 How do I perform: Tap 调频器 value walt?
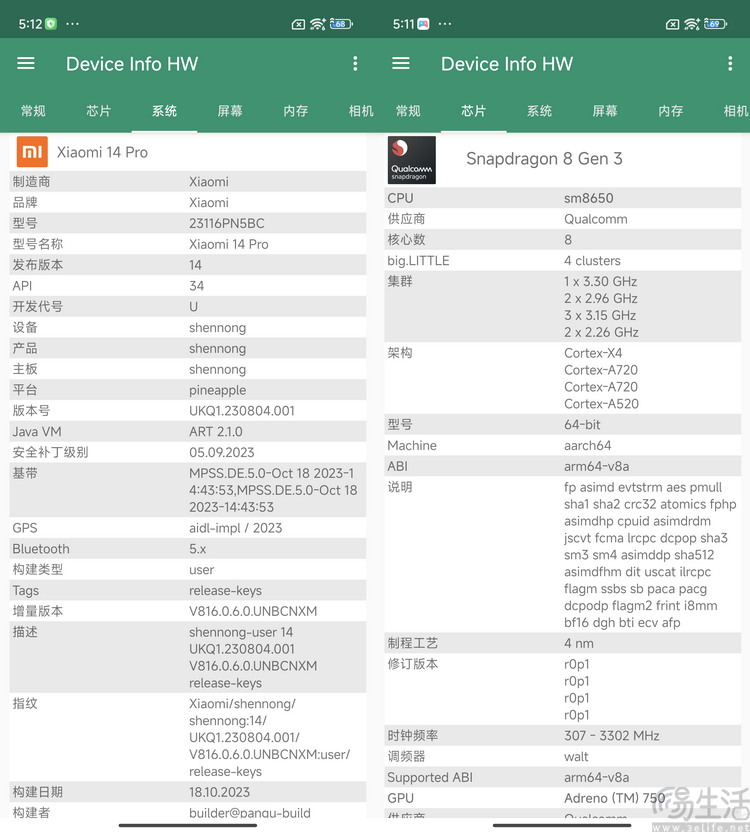tap(576, 756)
